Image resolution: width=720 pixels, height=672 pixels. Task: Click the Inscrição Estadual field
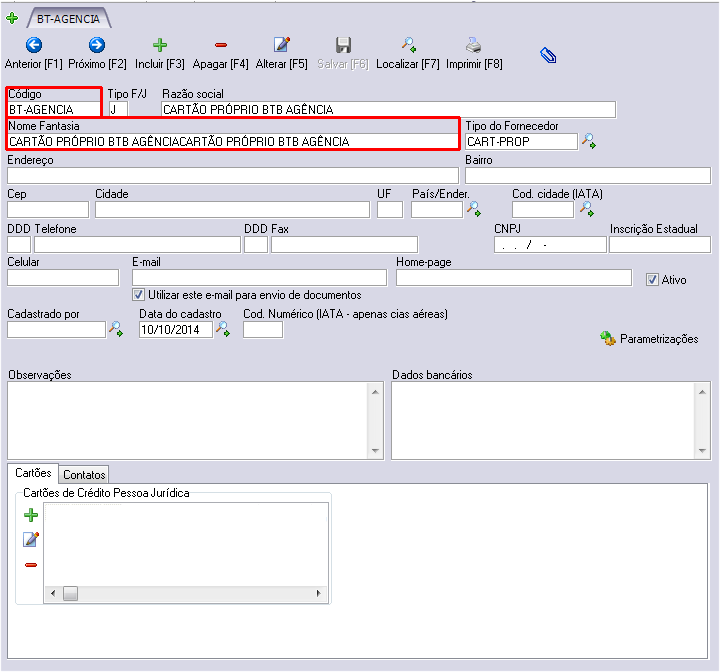[x=660, y=244]
